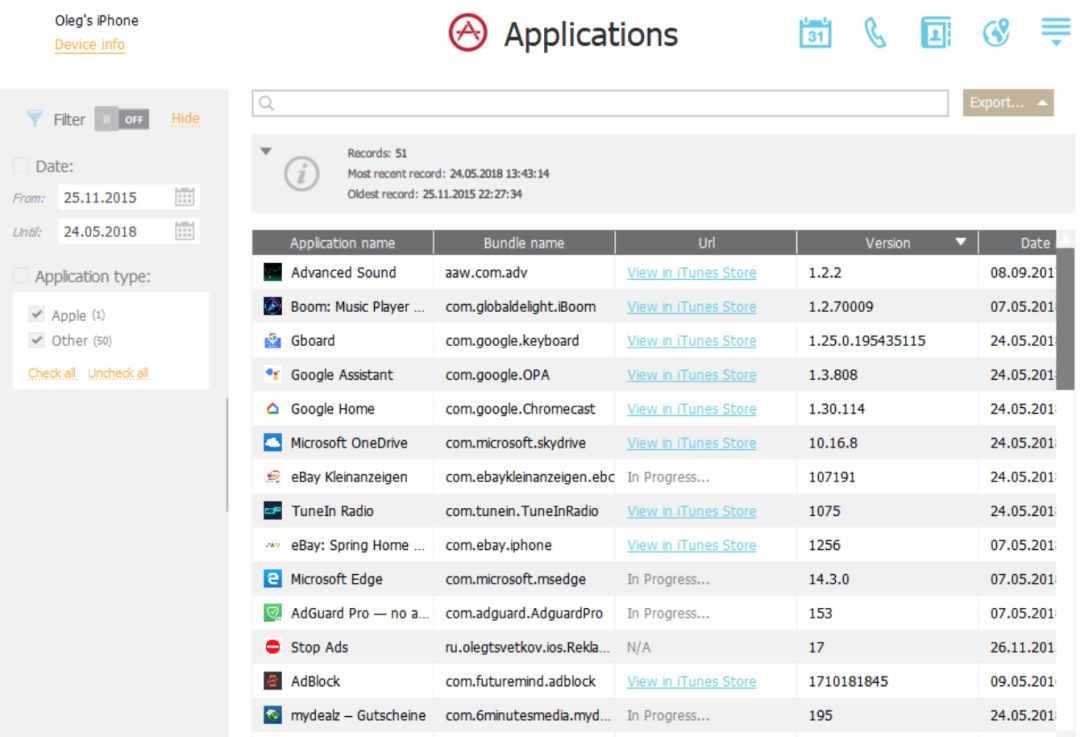This screenshot has width=1080, height=737.
Task: Hide the filter panel
Action: (x=185, y=118)
